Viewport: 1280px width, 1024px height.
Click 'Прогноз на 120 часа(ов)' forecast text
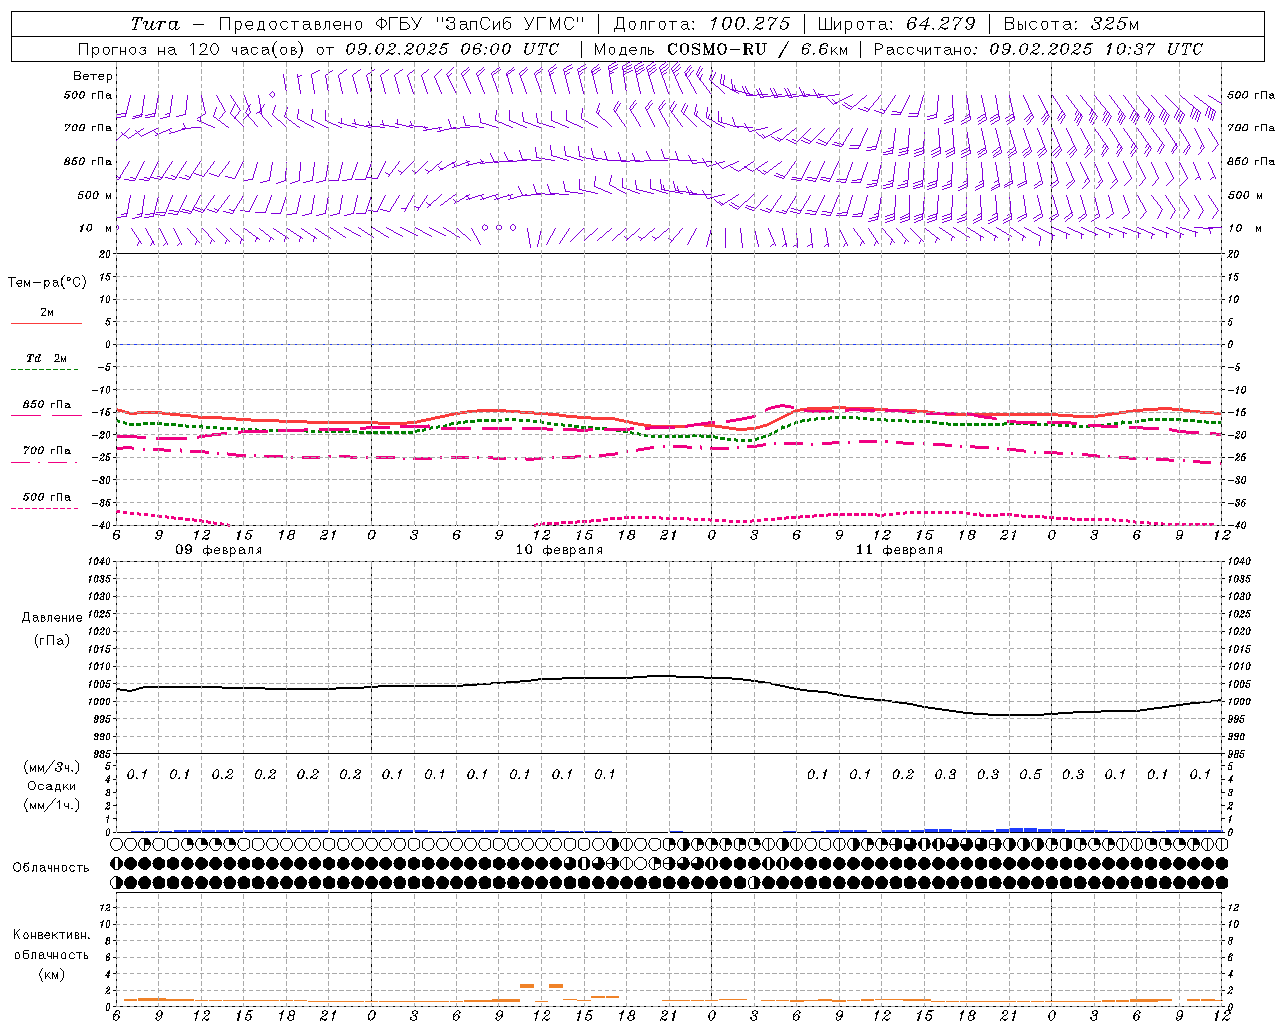[x=191, y=49]
